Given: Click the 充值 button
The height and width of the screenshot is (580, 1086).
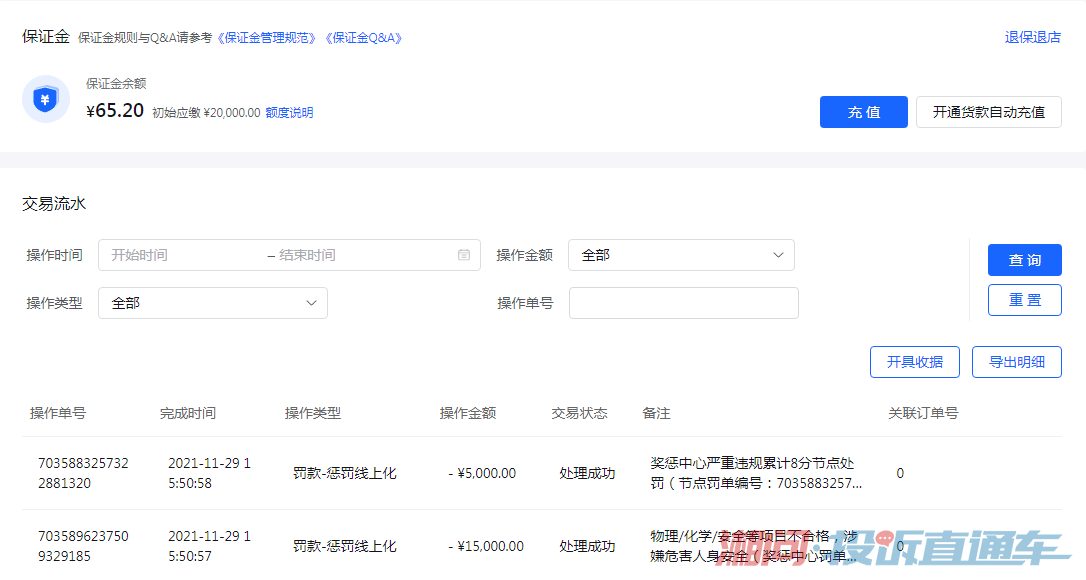Looking at the screenshot, I should [864, 112].
